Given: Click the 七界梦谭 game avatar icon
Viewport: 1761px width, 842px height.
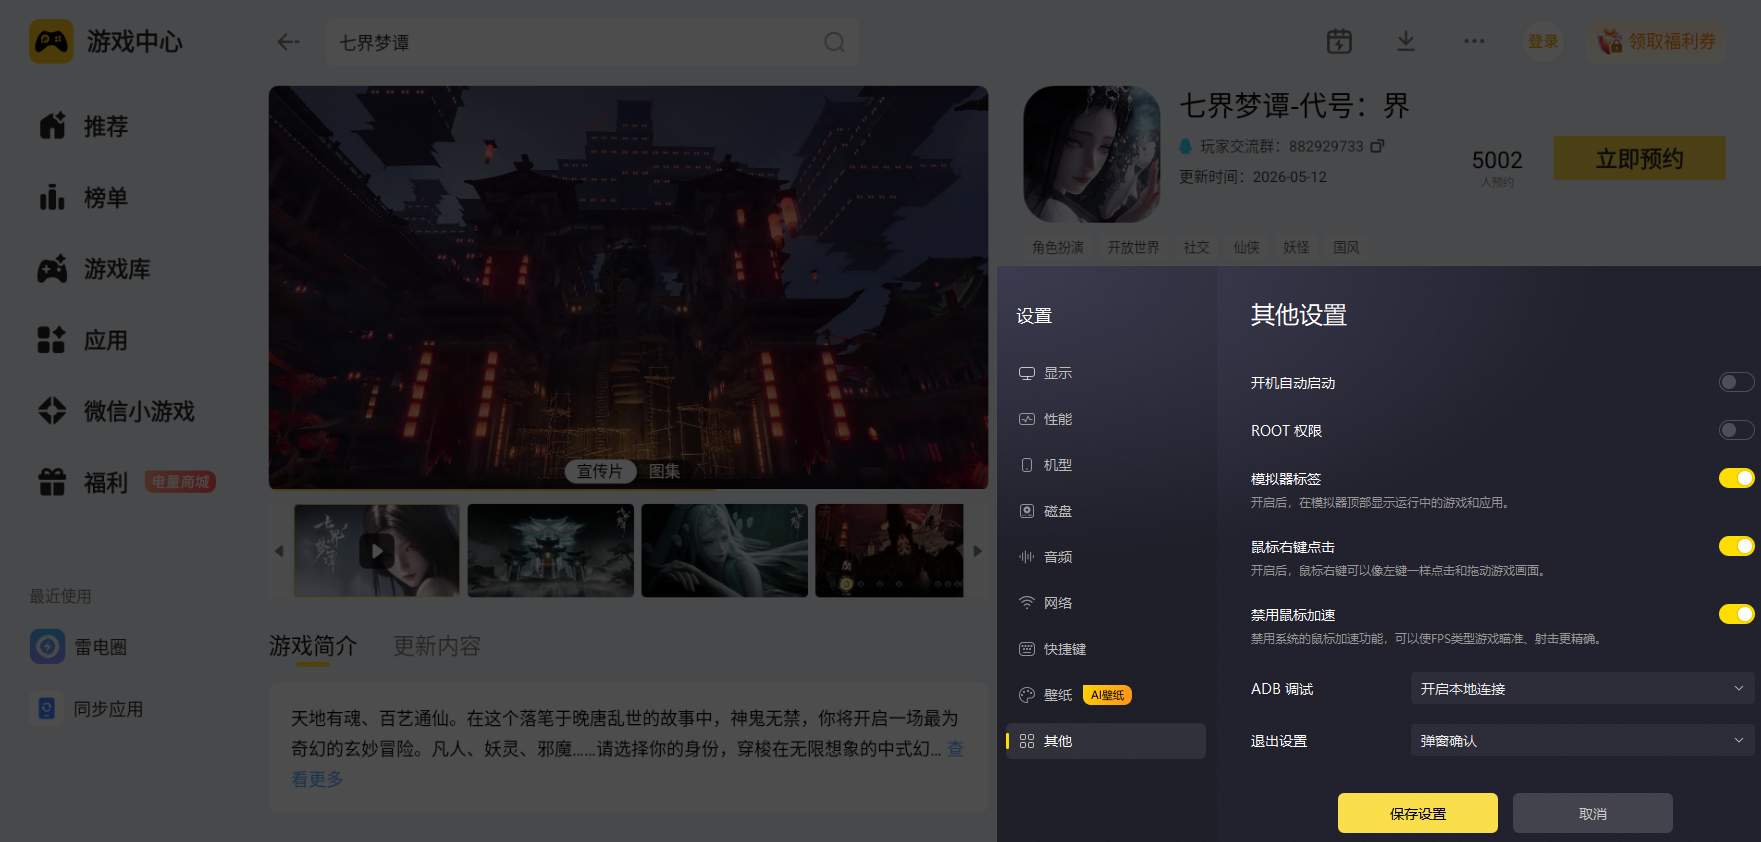Looking at the screenshot, I should point(1092,154).
